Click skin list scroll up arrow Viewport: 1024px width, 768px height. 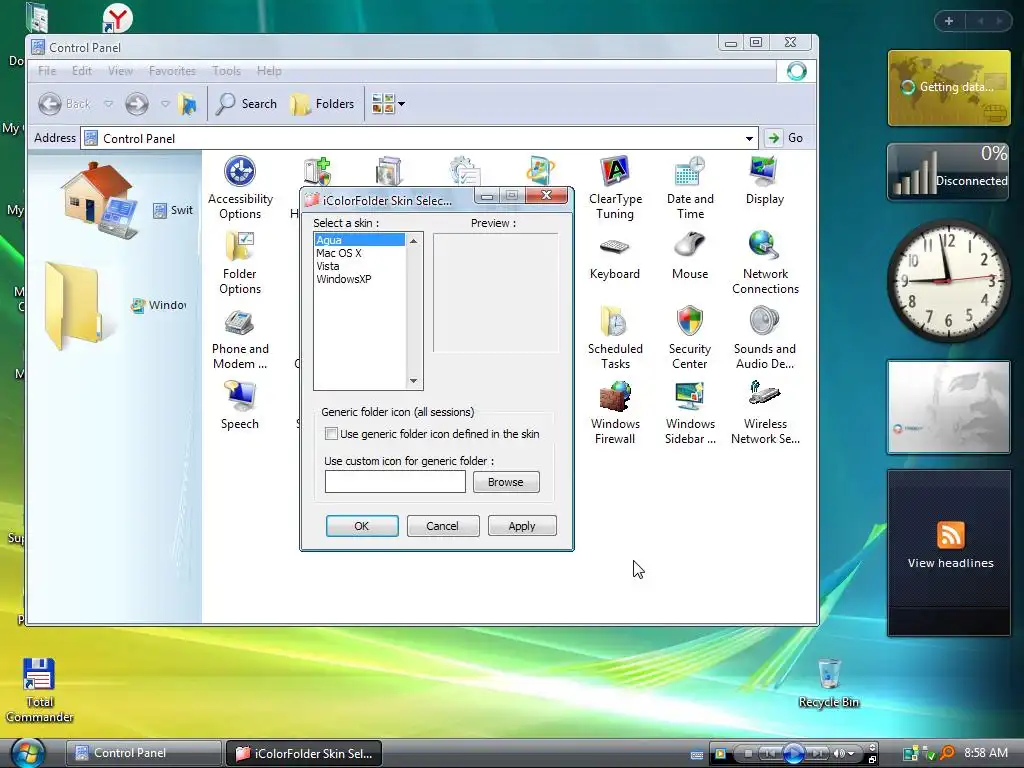[x=413, y=241]
